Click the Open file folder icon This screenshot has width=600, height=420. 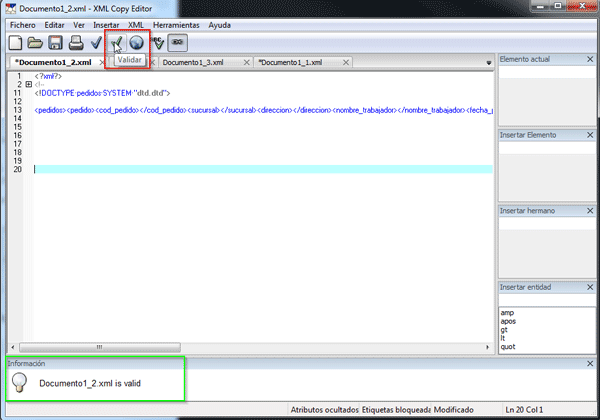35,43
